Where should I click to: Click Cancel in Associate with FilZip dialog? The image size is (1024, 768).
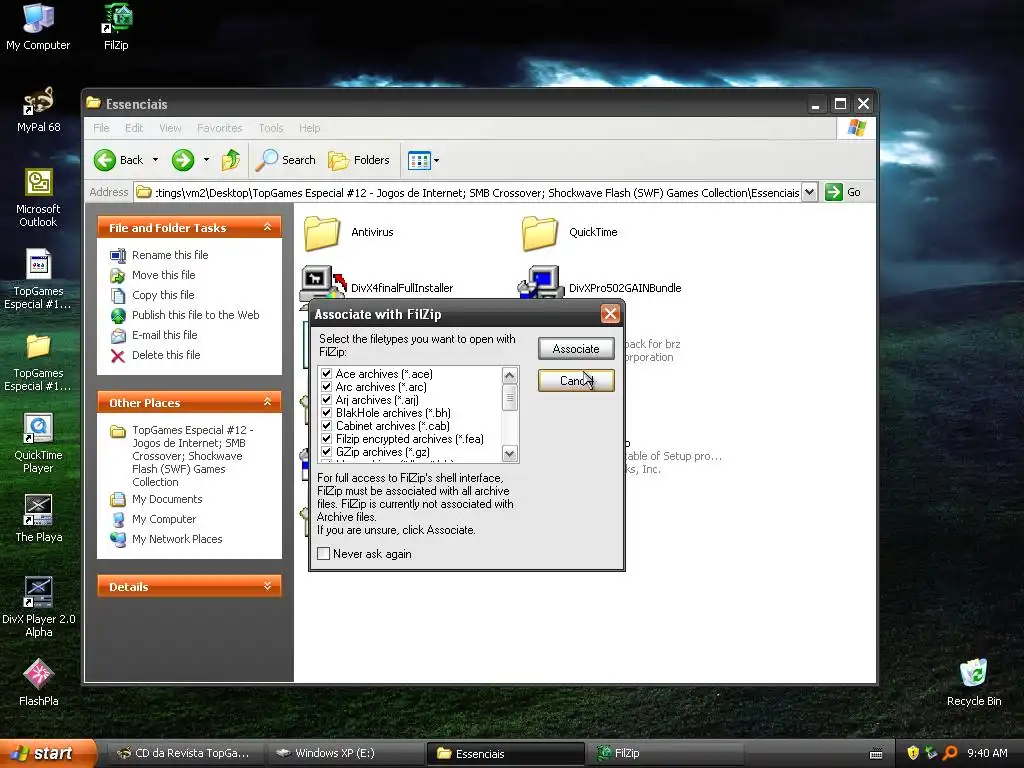tap(576, 381)
